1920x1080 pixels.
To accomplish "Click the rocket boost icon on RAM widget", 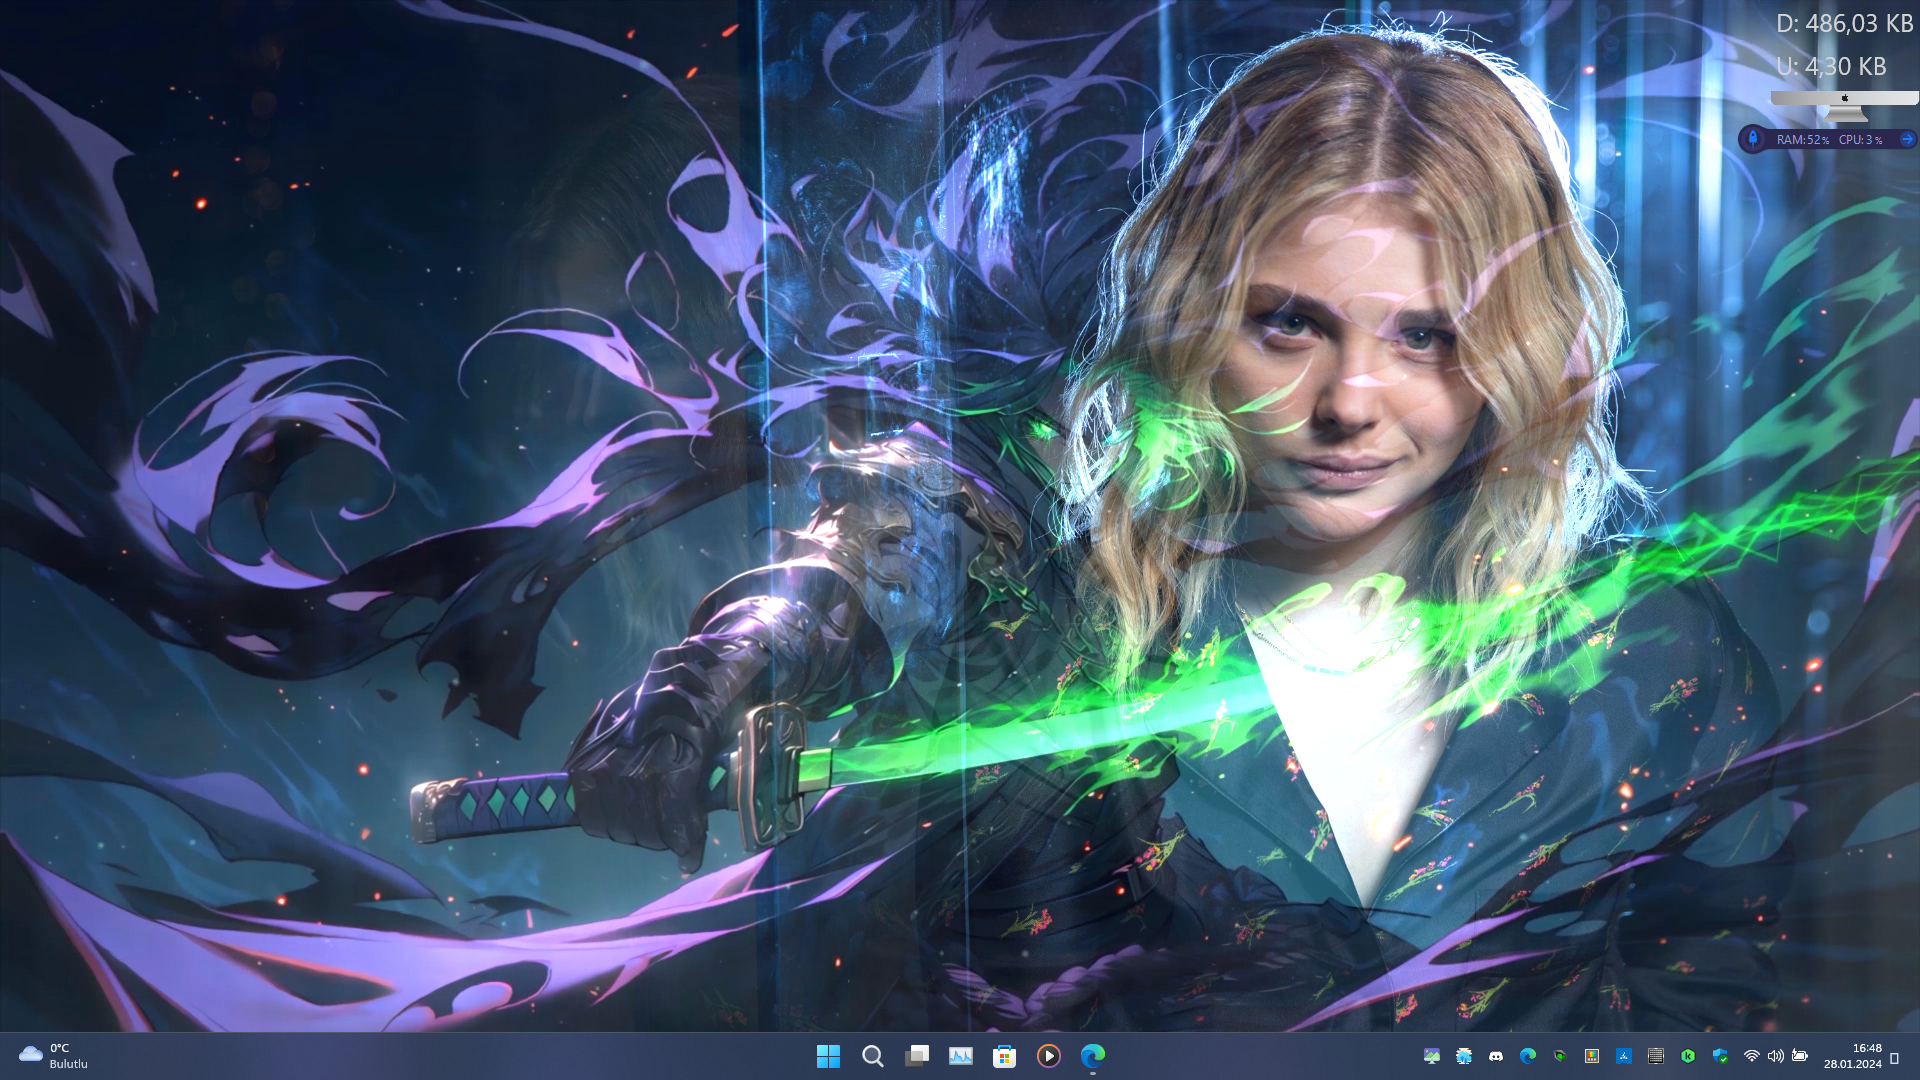I will (x=1753, y=139).
